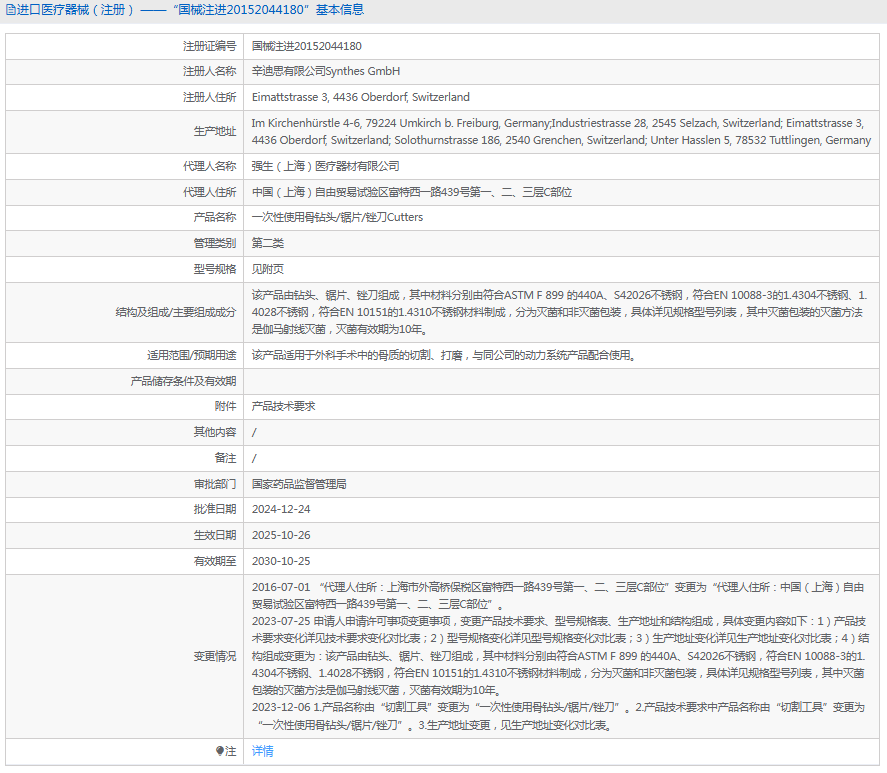The image size is (887, 773).
Task: Click the 生效日期 label
Action: [x=214, y=535]
